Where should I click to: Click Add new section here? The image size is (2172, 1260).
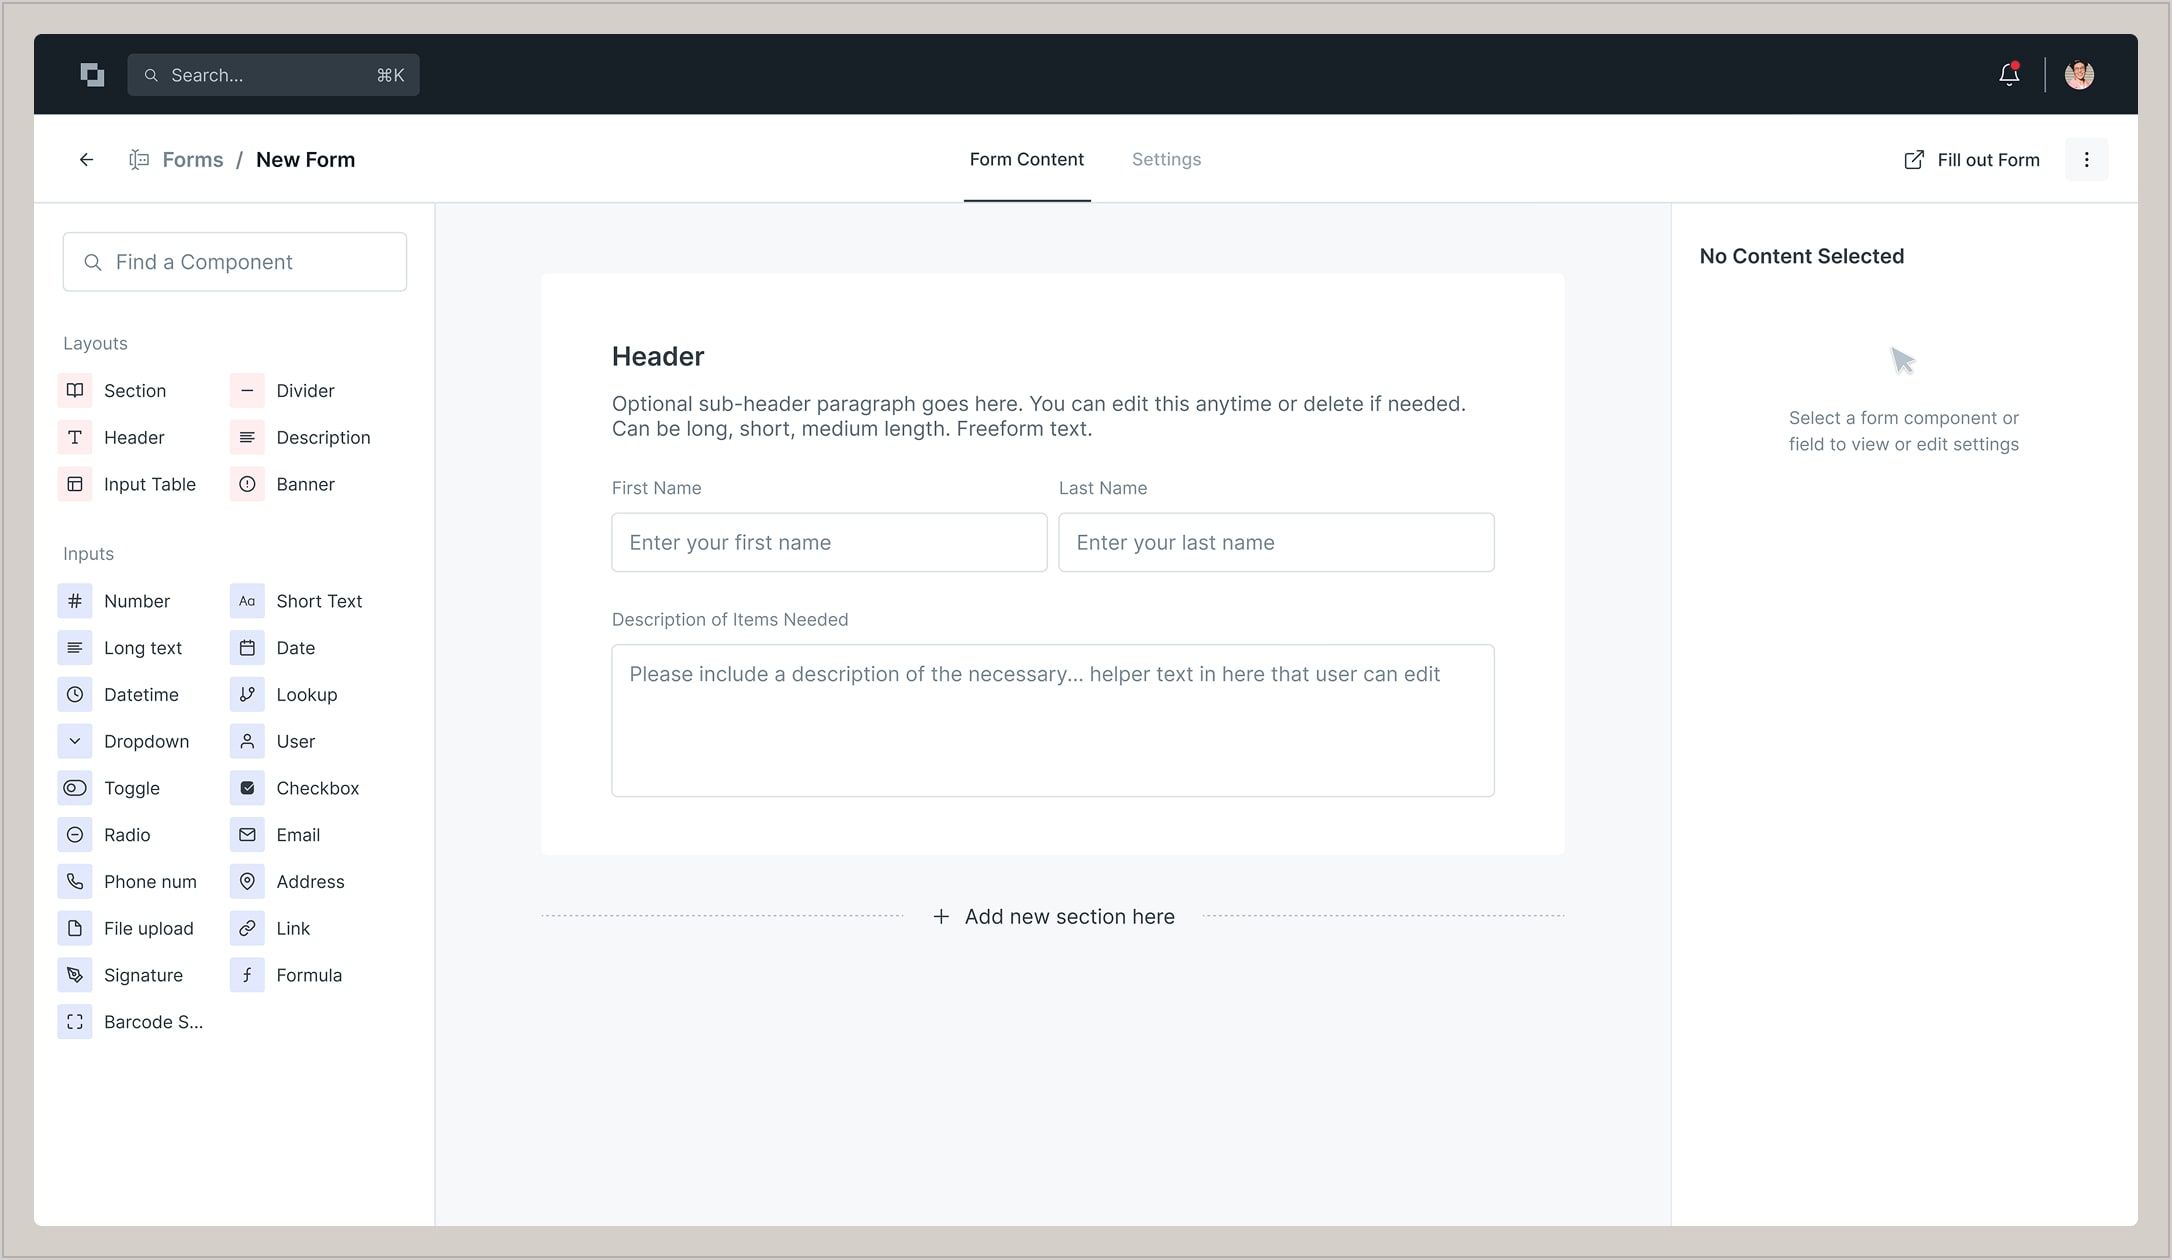[x=1054, y=917]
